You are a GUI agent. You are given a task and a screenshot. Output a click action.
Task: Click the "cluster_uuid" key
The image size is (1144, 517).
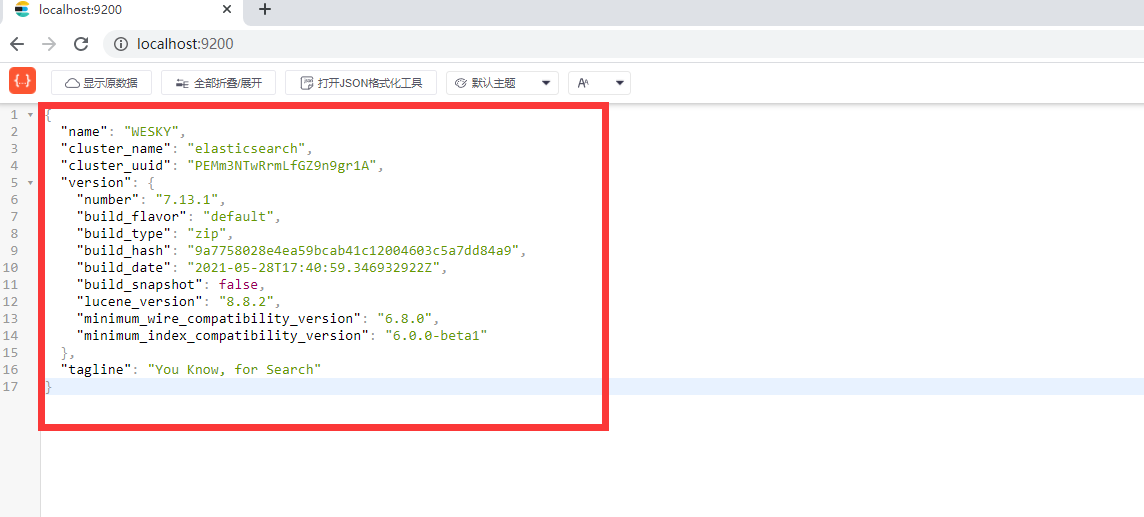tap(116, 166)
